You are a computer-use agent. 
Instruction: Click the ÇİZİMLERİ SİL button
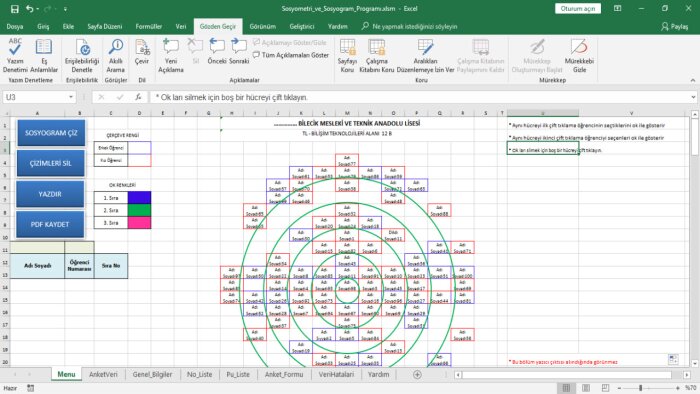[x=50, y=163]
